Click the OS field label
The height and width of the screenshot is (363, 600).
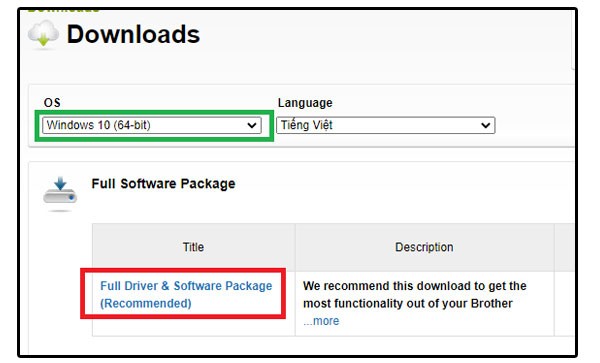52,103
